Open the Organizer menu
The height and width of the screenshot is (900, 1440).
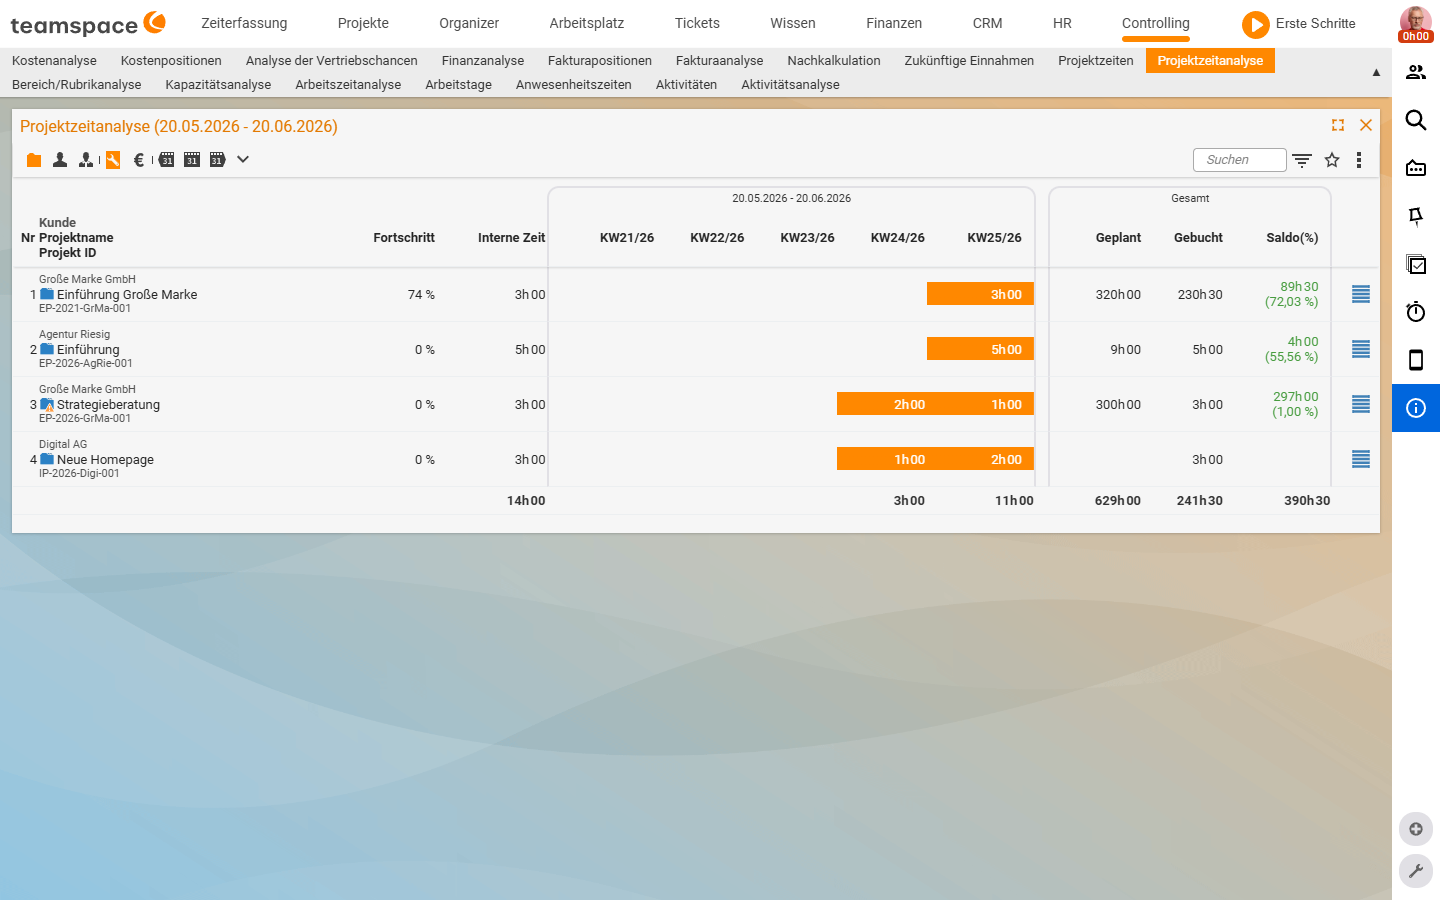(x=469, y=23)
